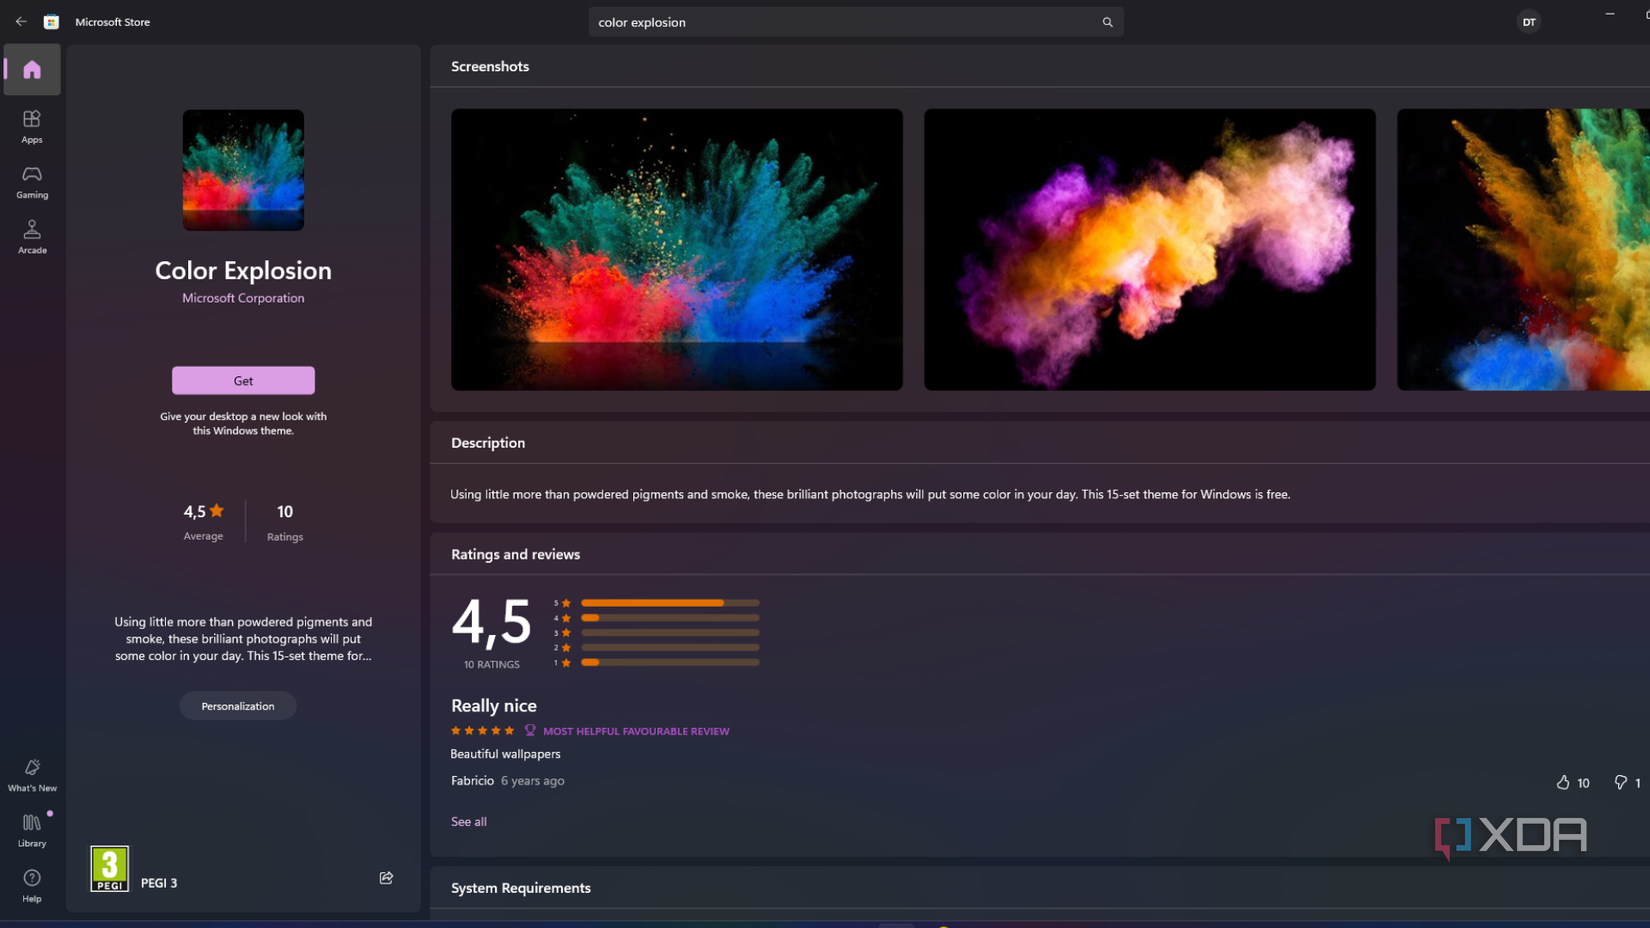Click the DT profile avatar
This screenshot has height=928, width=1650.
pyautogui.click(x=1528, y=21)
